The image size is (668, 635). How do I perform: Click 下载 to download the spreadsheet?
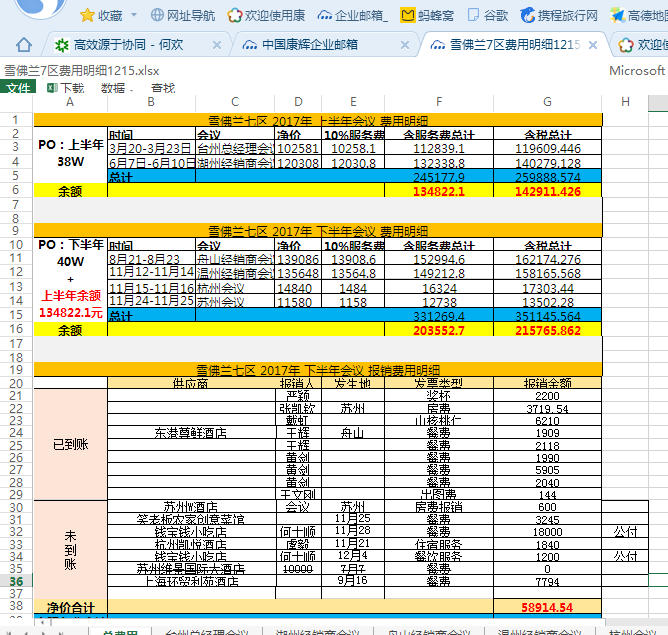click(x=65, y=88)
